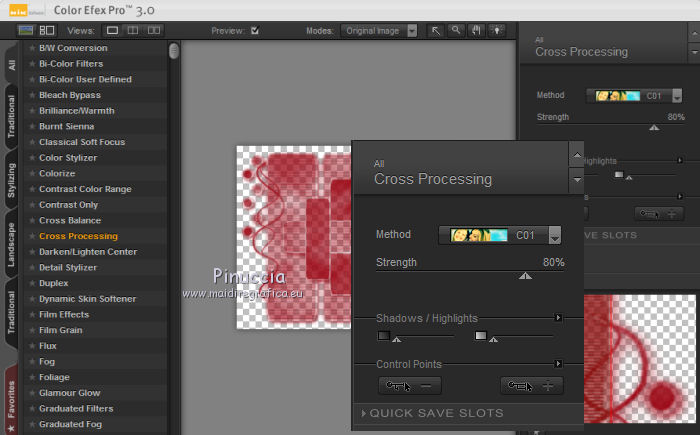The image size is (700, 435).
Task: Toggle favorite star for Fog
Action: coord(32,361)
